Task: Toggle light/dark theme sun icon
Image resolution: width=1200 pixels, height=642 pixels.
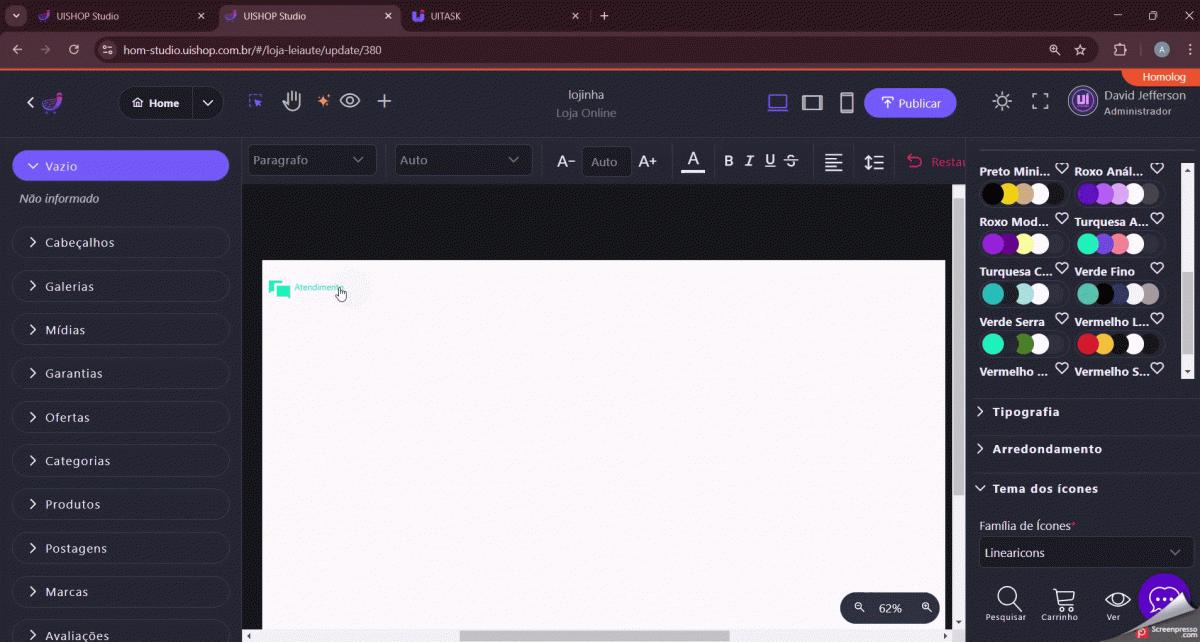Action: coord(1001,101)
